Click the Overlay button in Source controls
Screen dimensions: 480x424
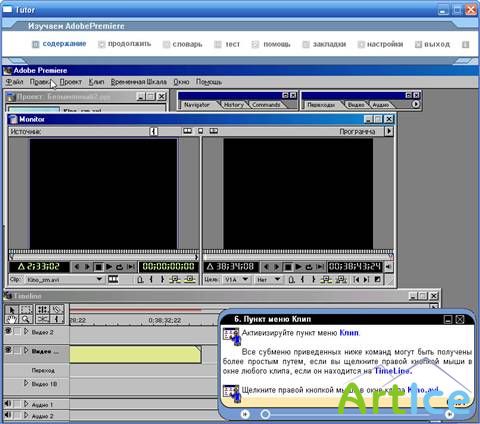(190, 279)
